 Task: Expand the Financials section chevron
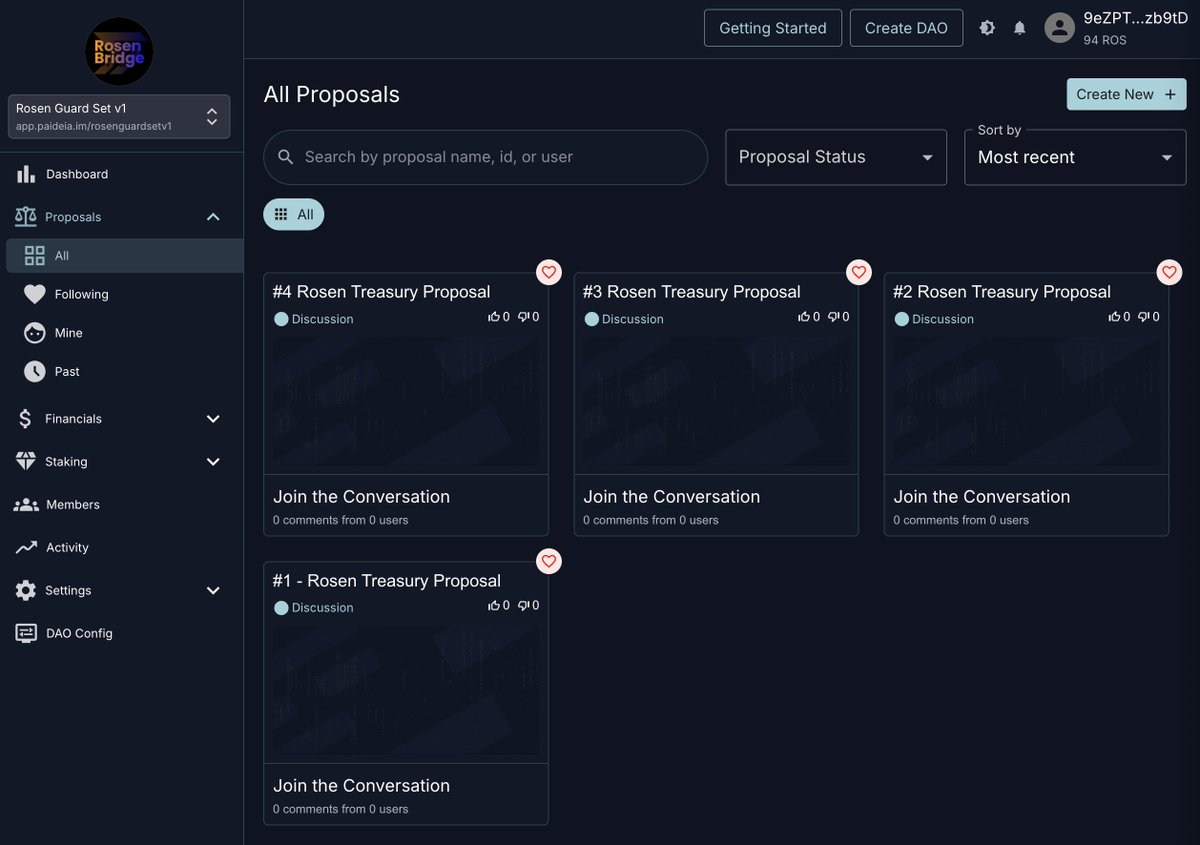point(213,419)
